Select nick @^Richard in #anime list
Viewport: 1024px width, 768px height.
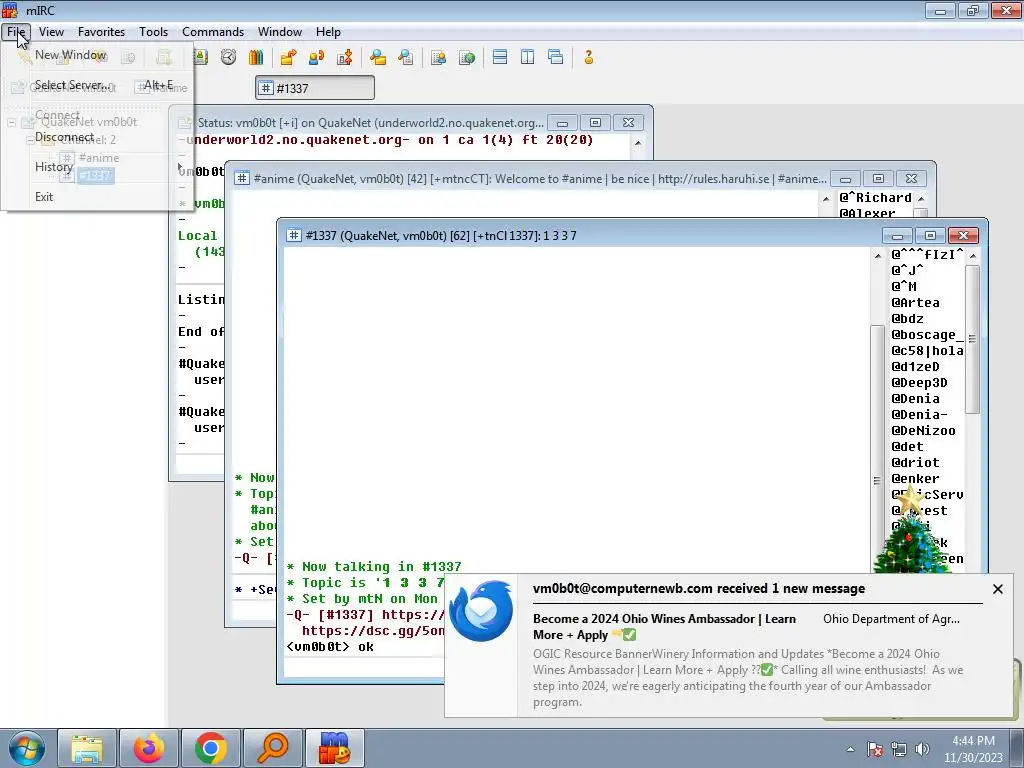(x=875, y=197)
